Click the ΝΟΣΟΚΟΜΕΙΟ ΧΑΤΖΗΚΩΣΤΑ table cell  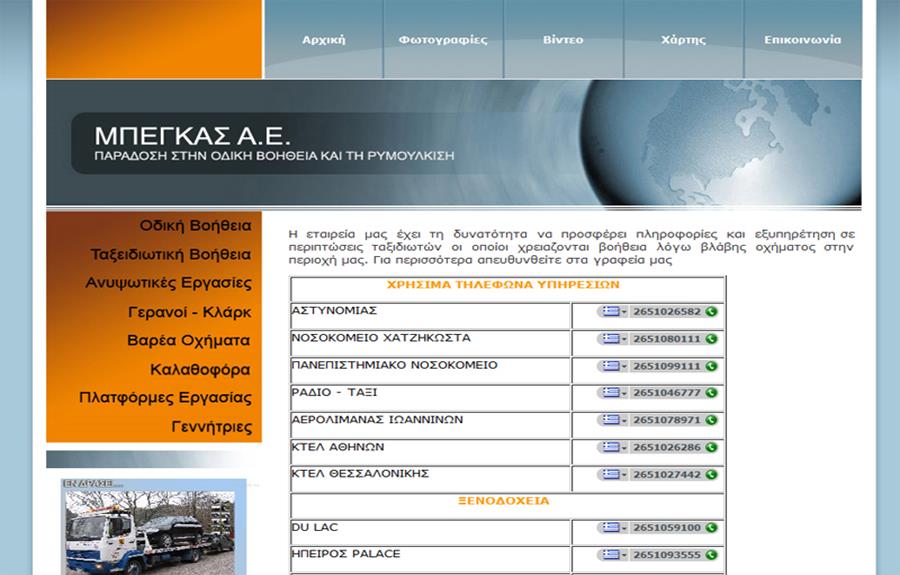pyautogui.click(x=430, y=343)
